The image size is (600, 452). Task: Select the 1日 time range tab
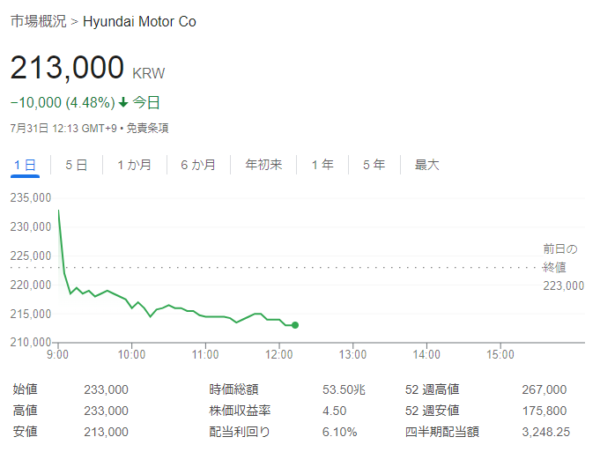coord(25,165)
